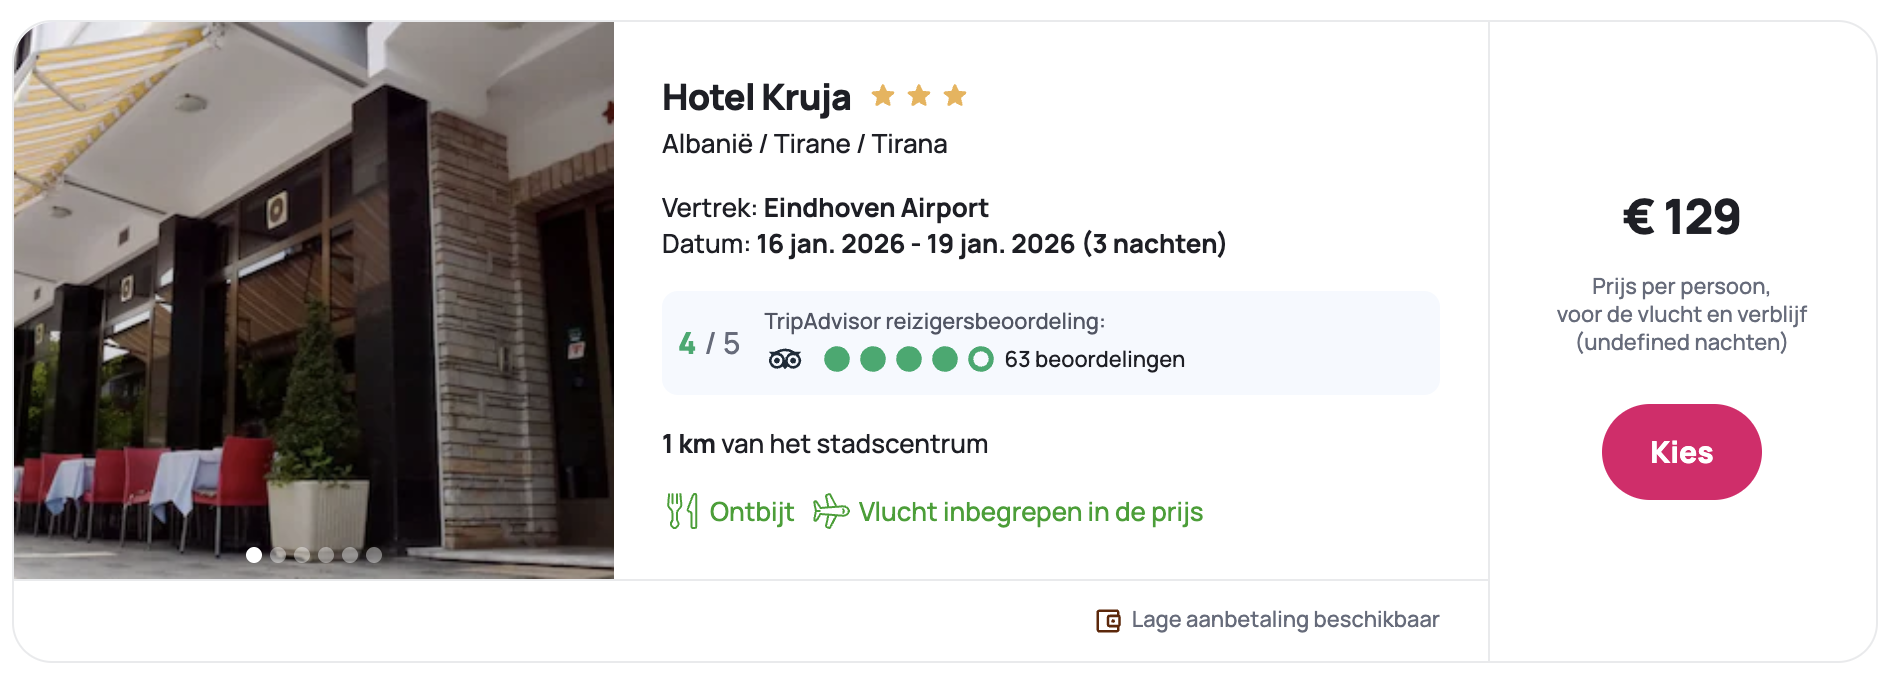Click the Vlucht inbegrepen in de prijs text
The width and height of the screenshot is (1896, 686).
[1030, 512]
